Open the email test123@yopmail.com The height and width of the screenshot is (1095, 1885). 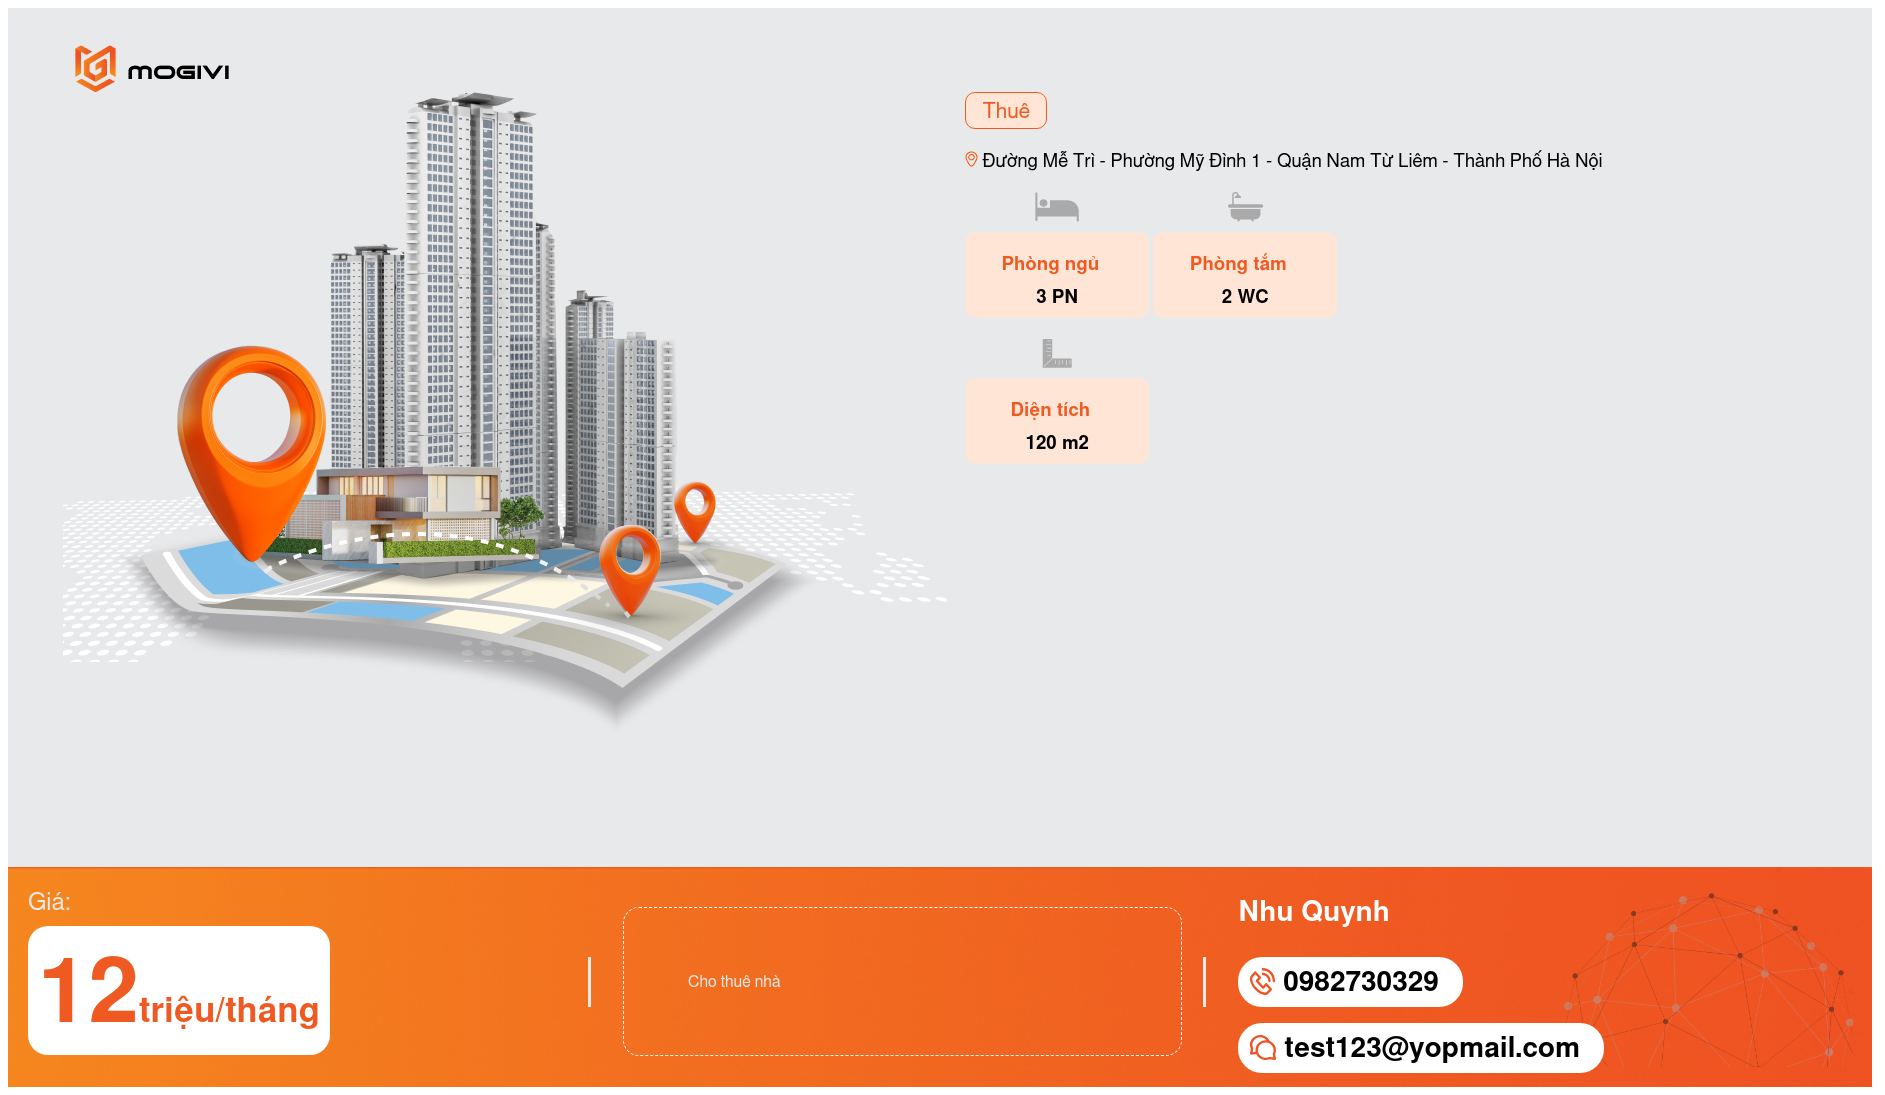1431,1047
